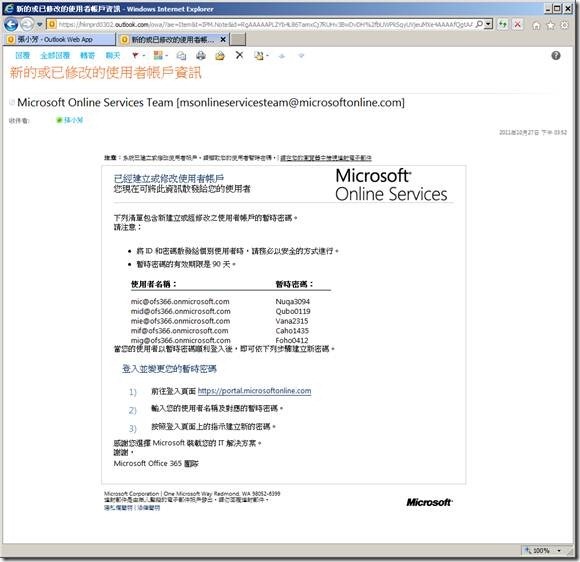
Task: Click the underlined link in the top notice line
Action: [x=326, y=158]
